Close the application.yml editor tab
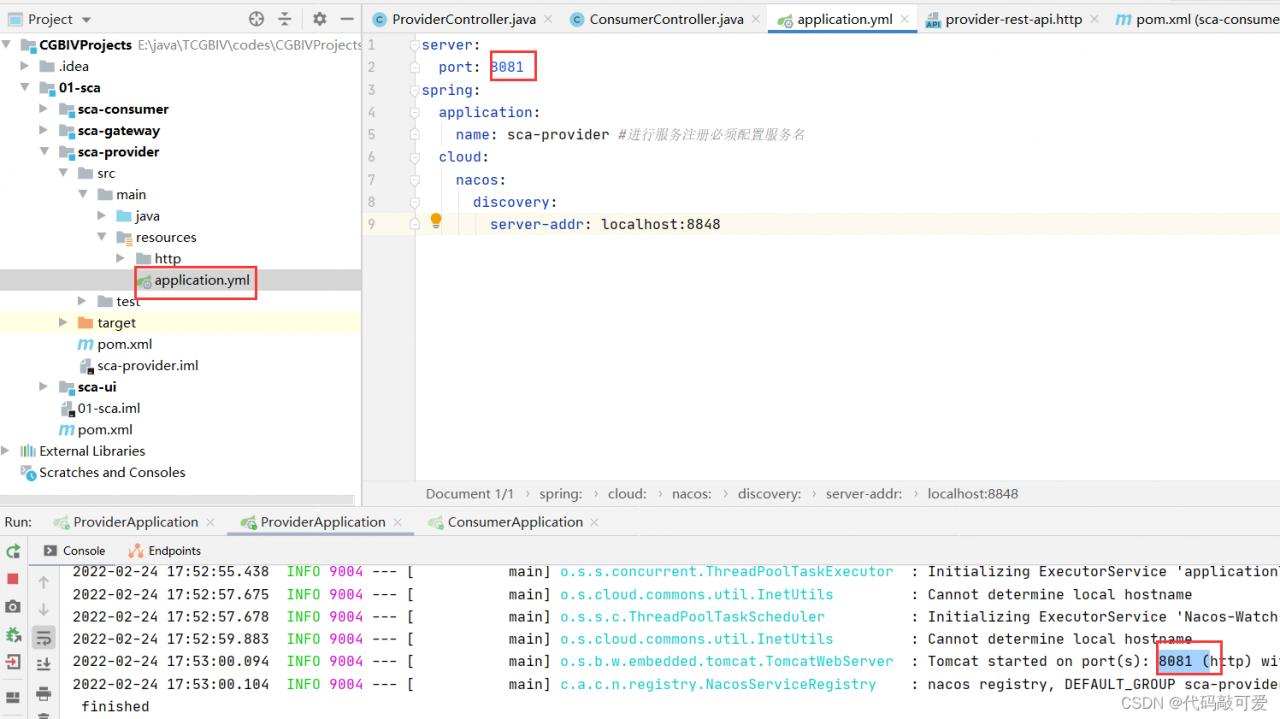 tap(904, 19)
